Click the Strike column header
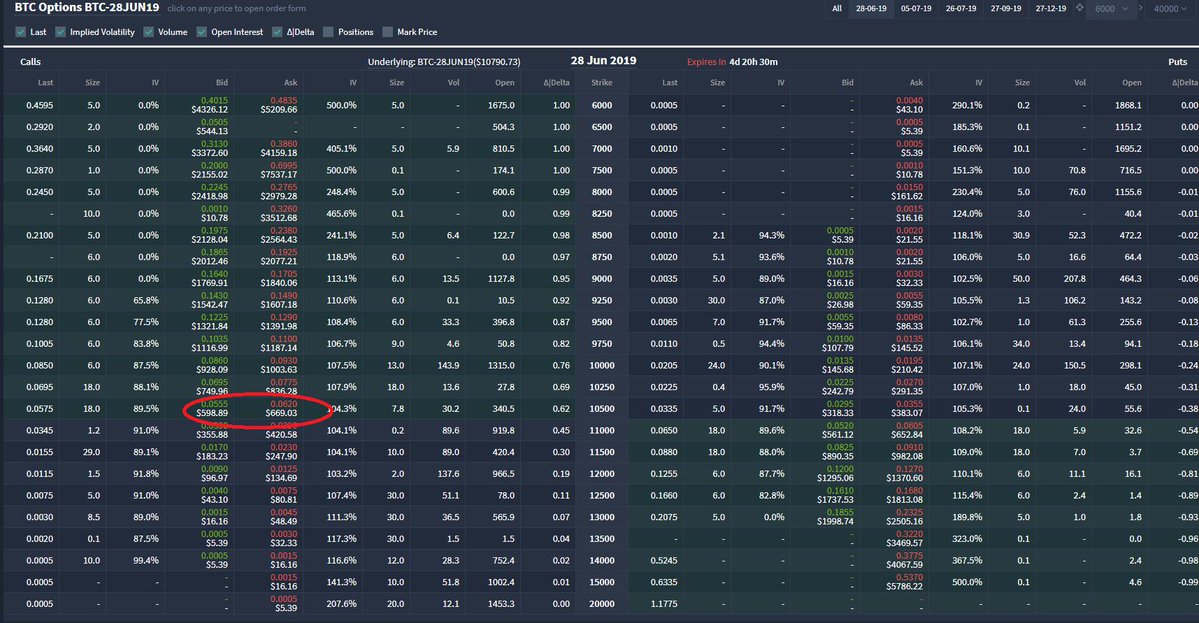Screen dimensions: 1199x623 pyautogui.click(x=602, y=83)
